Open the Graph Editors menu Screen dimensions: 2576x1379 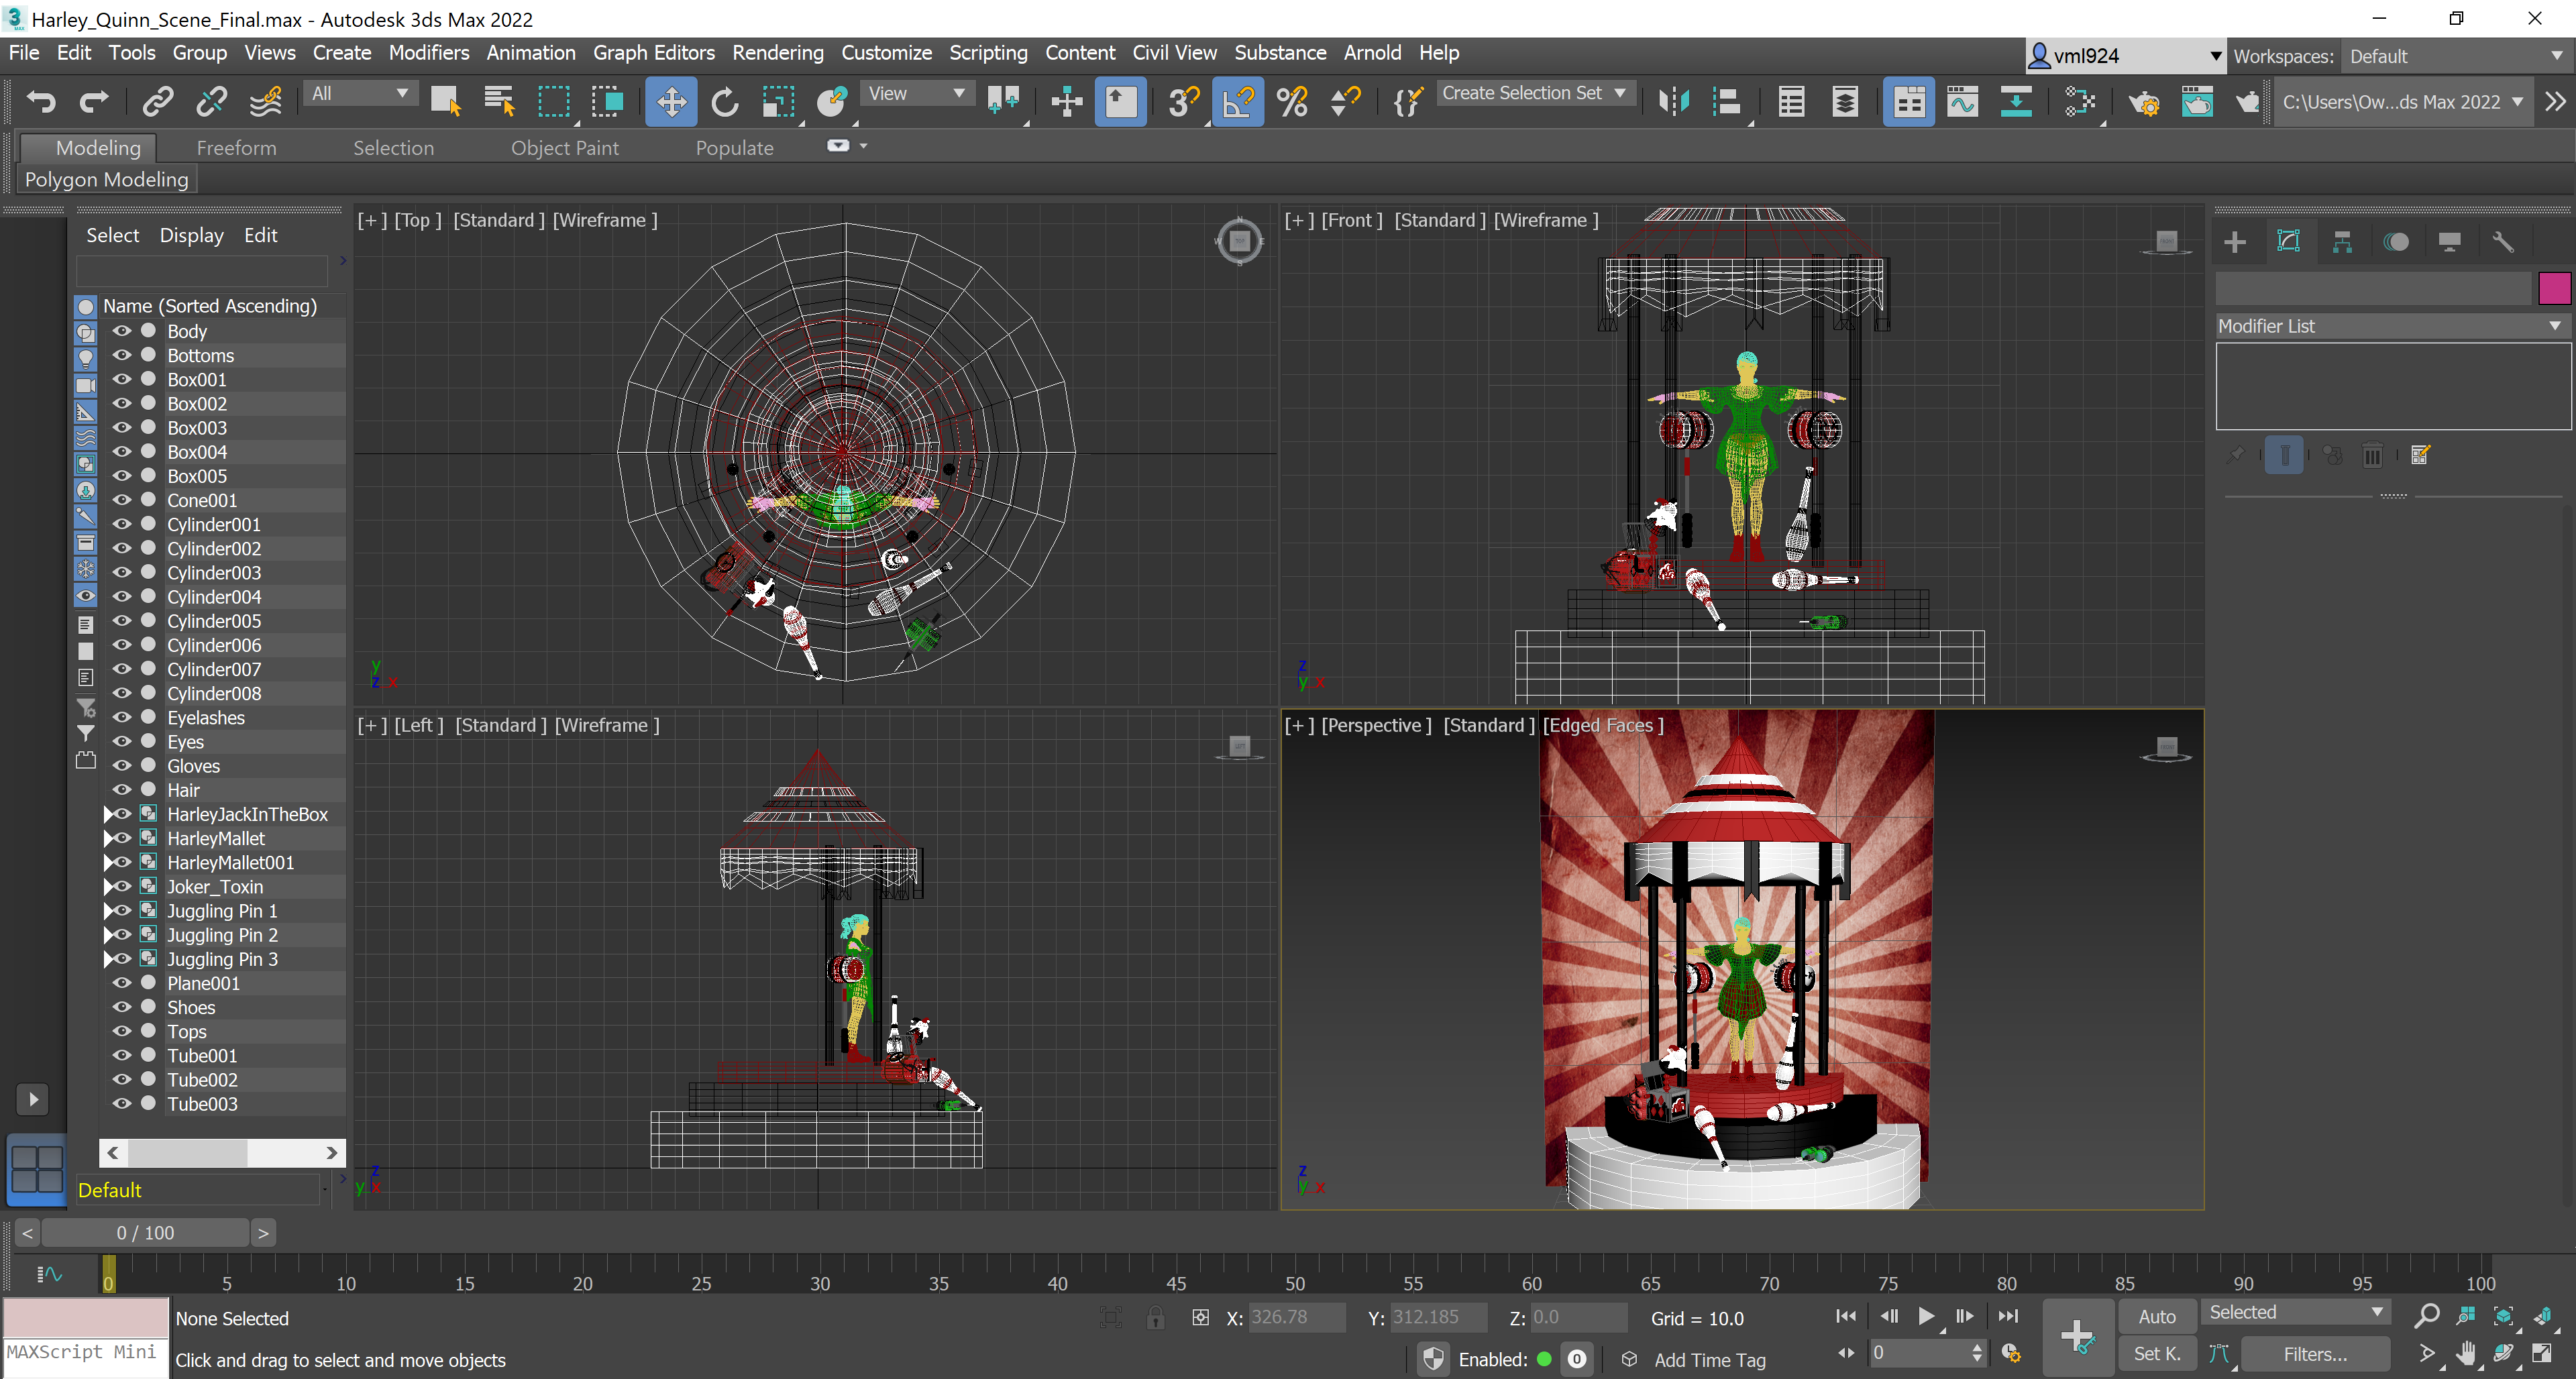pyautogui.click(x=653, y=53)
